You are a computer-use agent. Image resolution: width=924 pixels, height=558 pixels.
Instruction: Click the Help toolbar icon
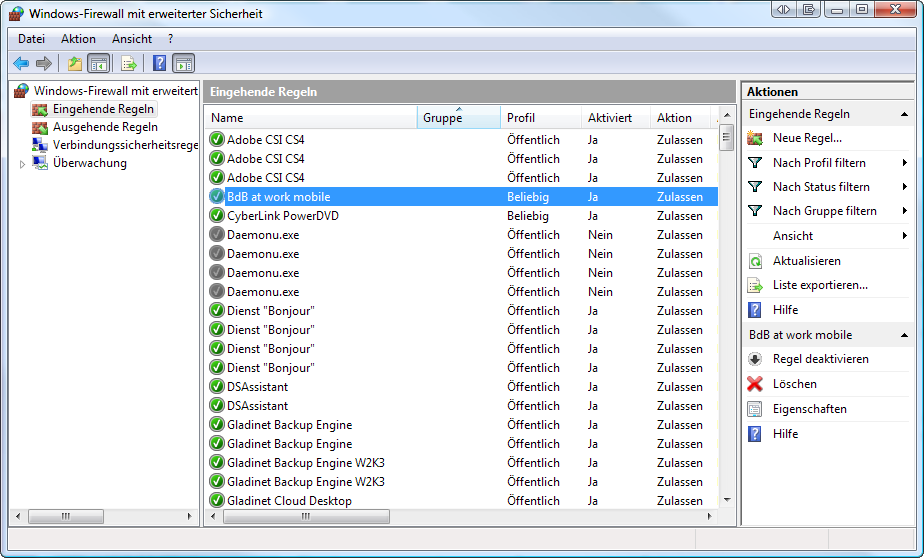click(159, 63)
